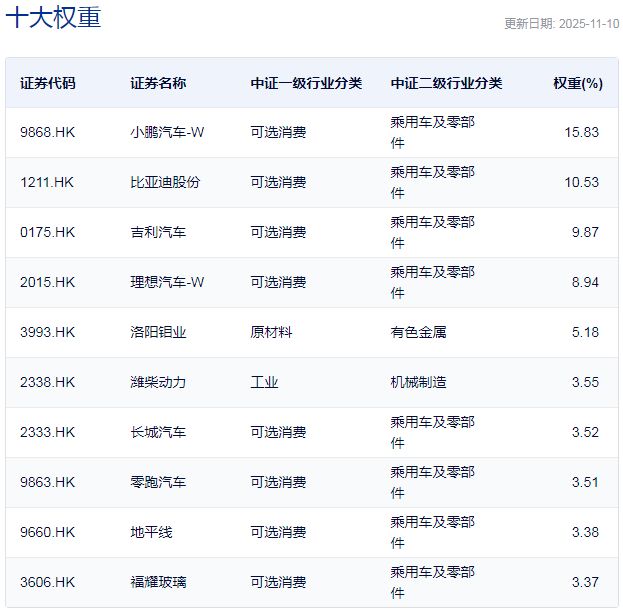The width and height of the screenshot is (623, 615).
Task: Click 可选消费 in the 零跑汽车 row
Action: click(x=278, y=483)
